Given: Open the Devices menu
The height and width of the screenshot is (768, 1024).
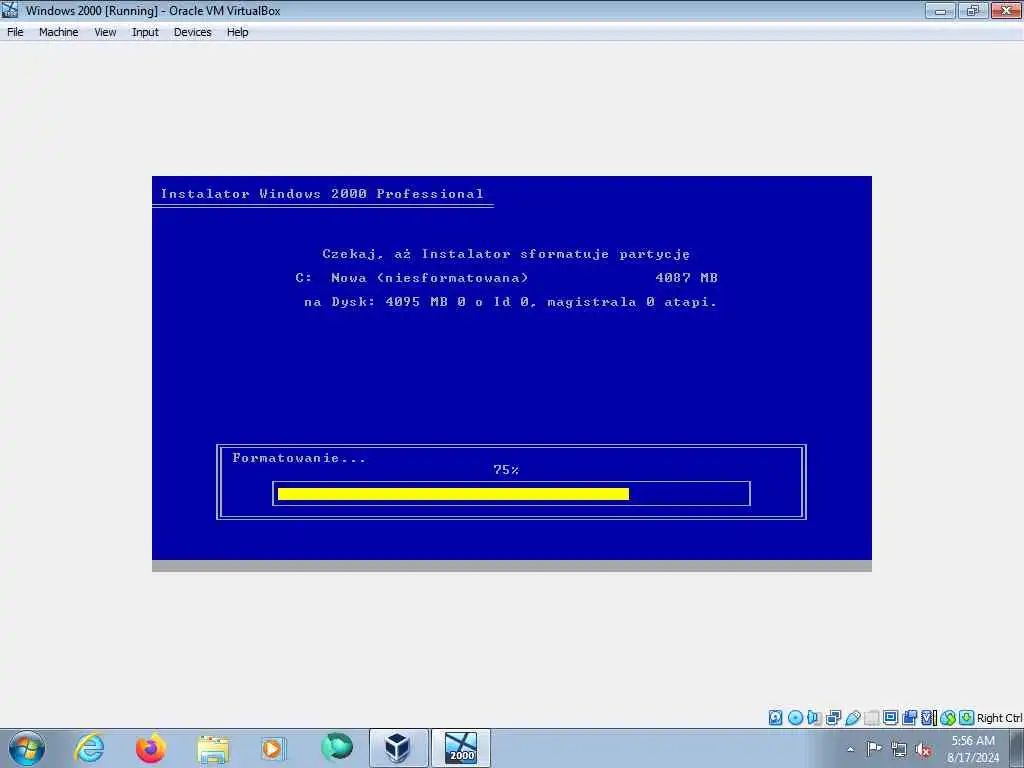Looking at the screenshot, I should click(x=192, y=32).
